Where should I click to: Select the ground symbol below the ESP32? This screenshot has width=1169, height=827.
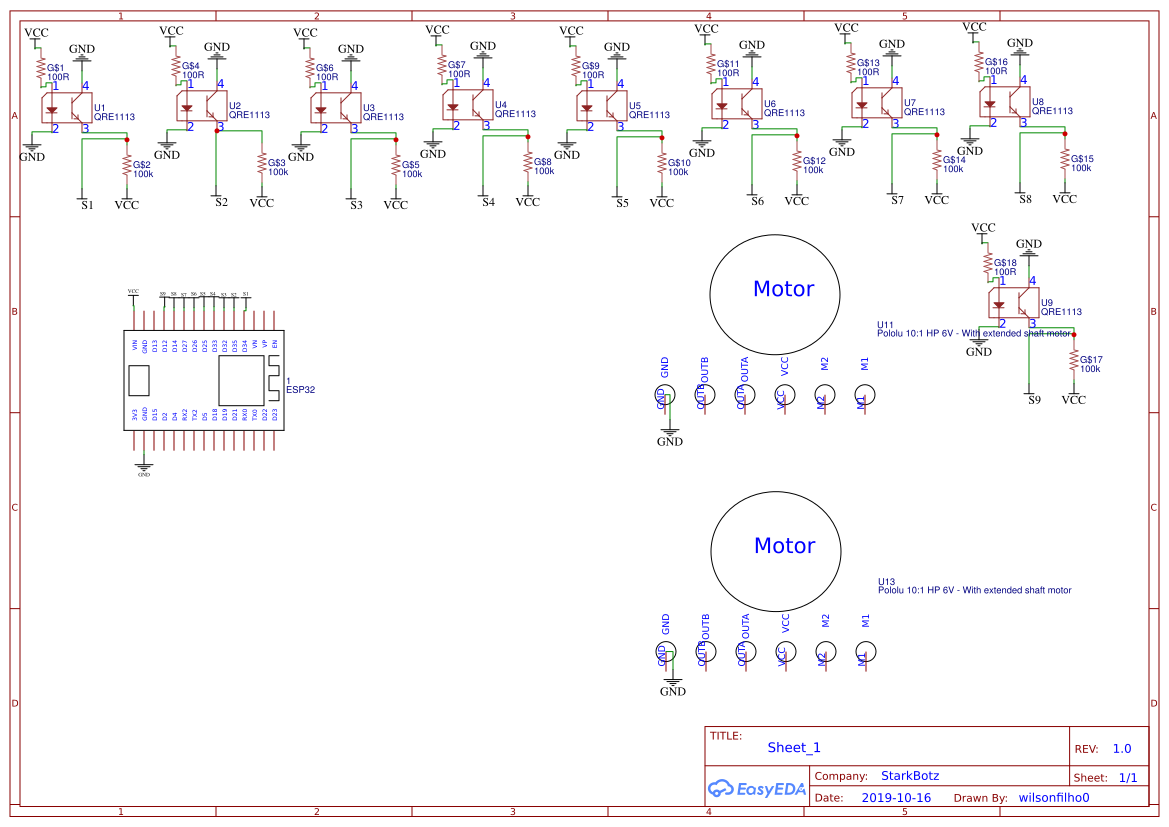tap(144, 468)
